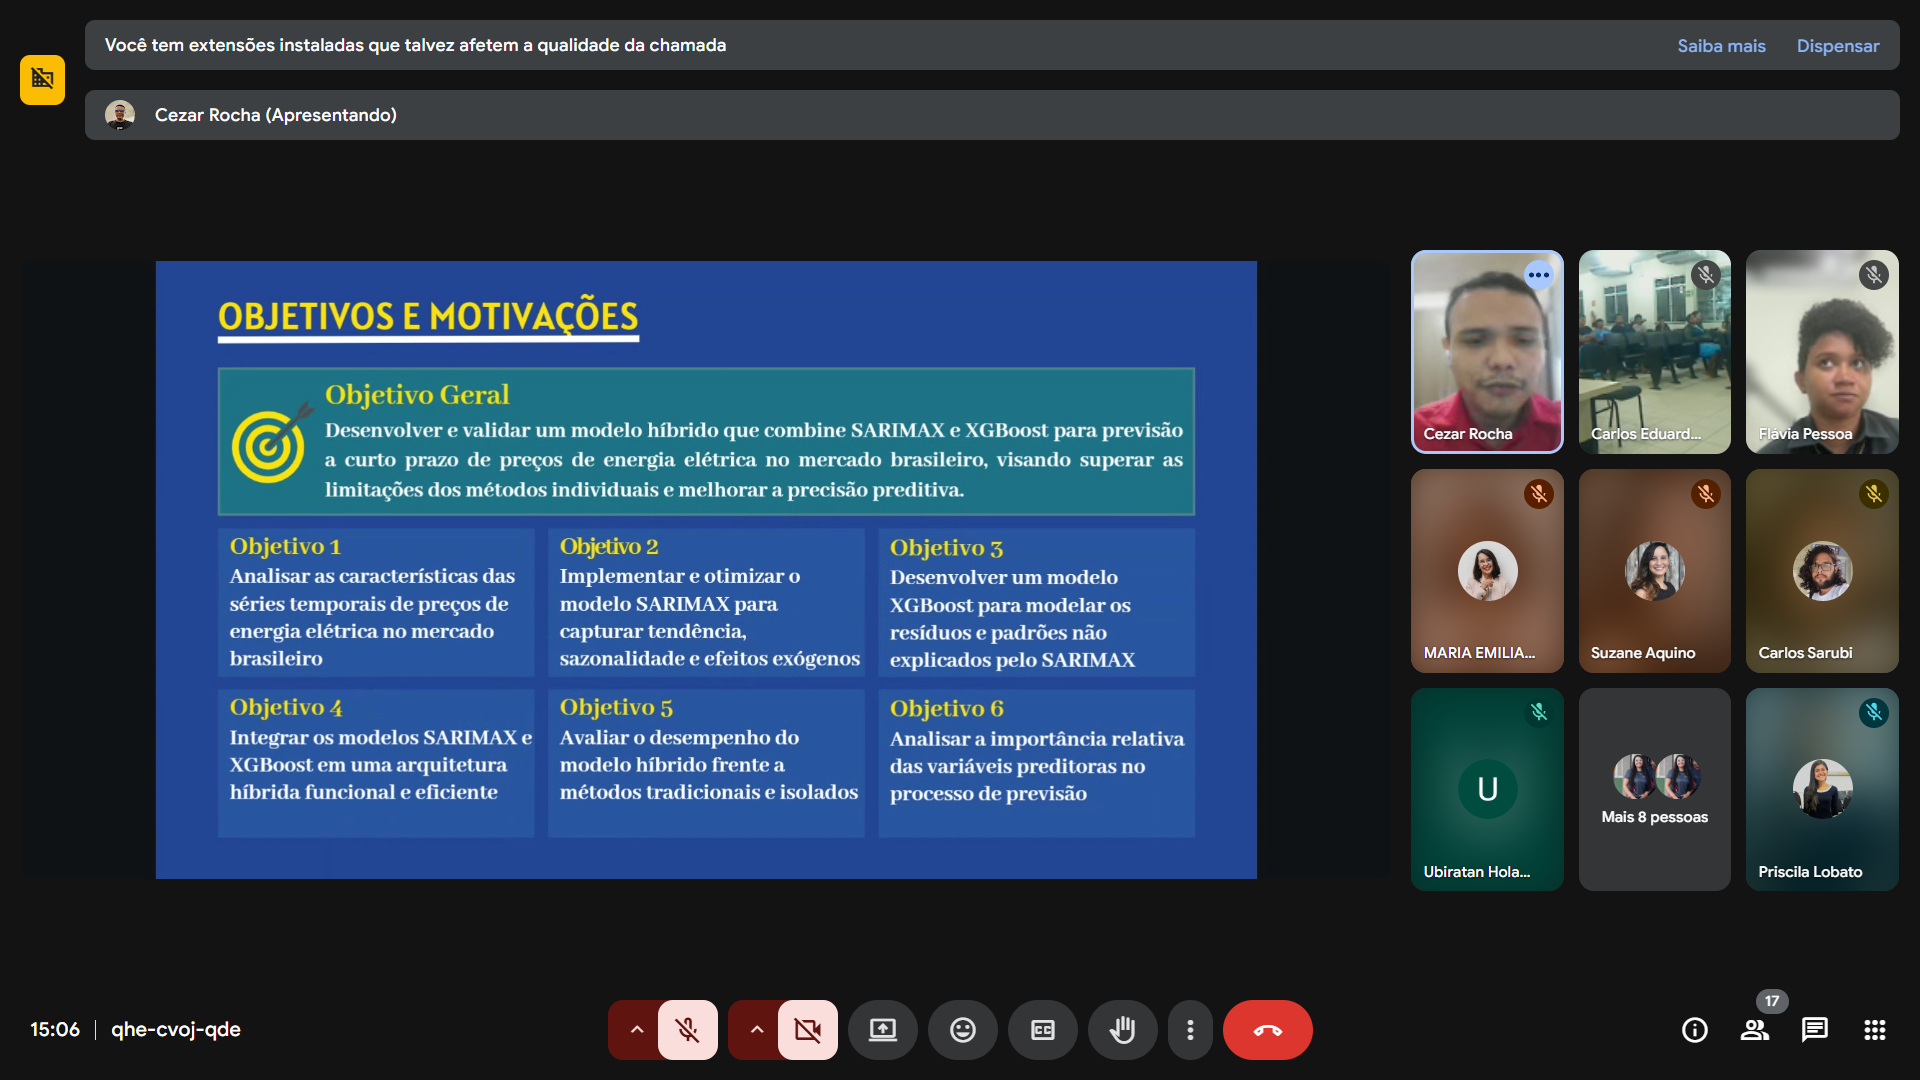Screen dimensions: 1920x1080
Task: Open the chat messages panel
Action: pos(1814,1030)
